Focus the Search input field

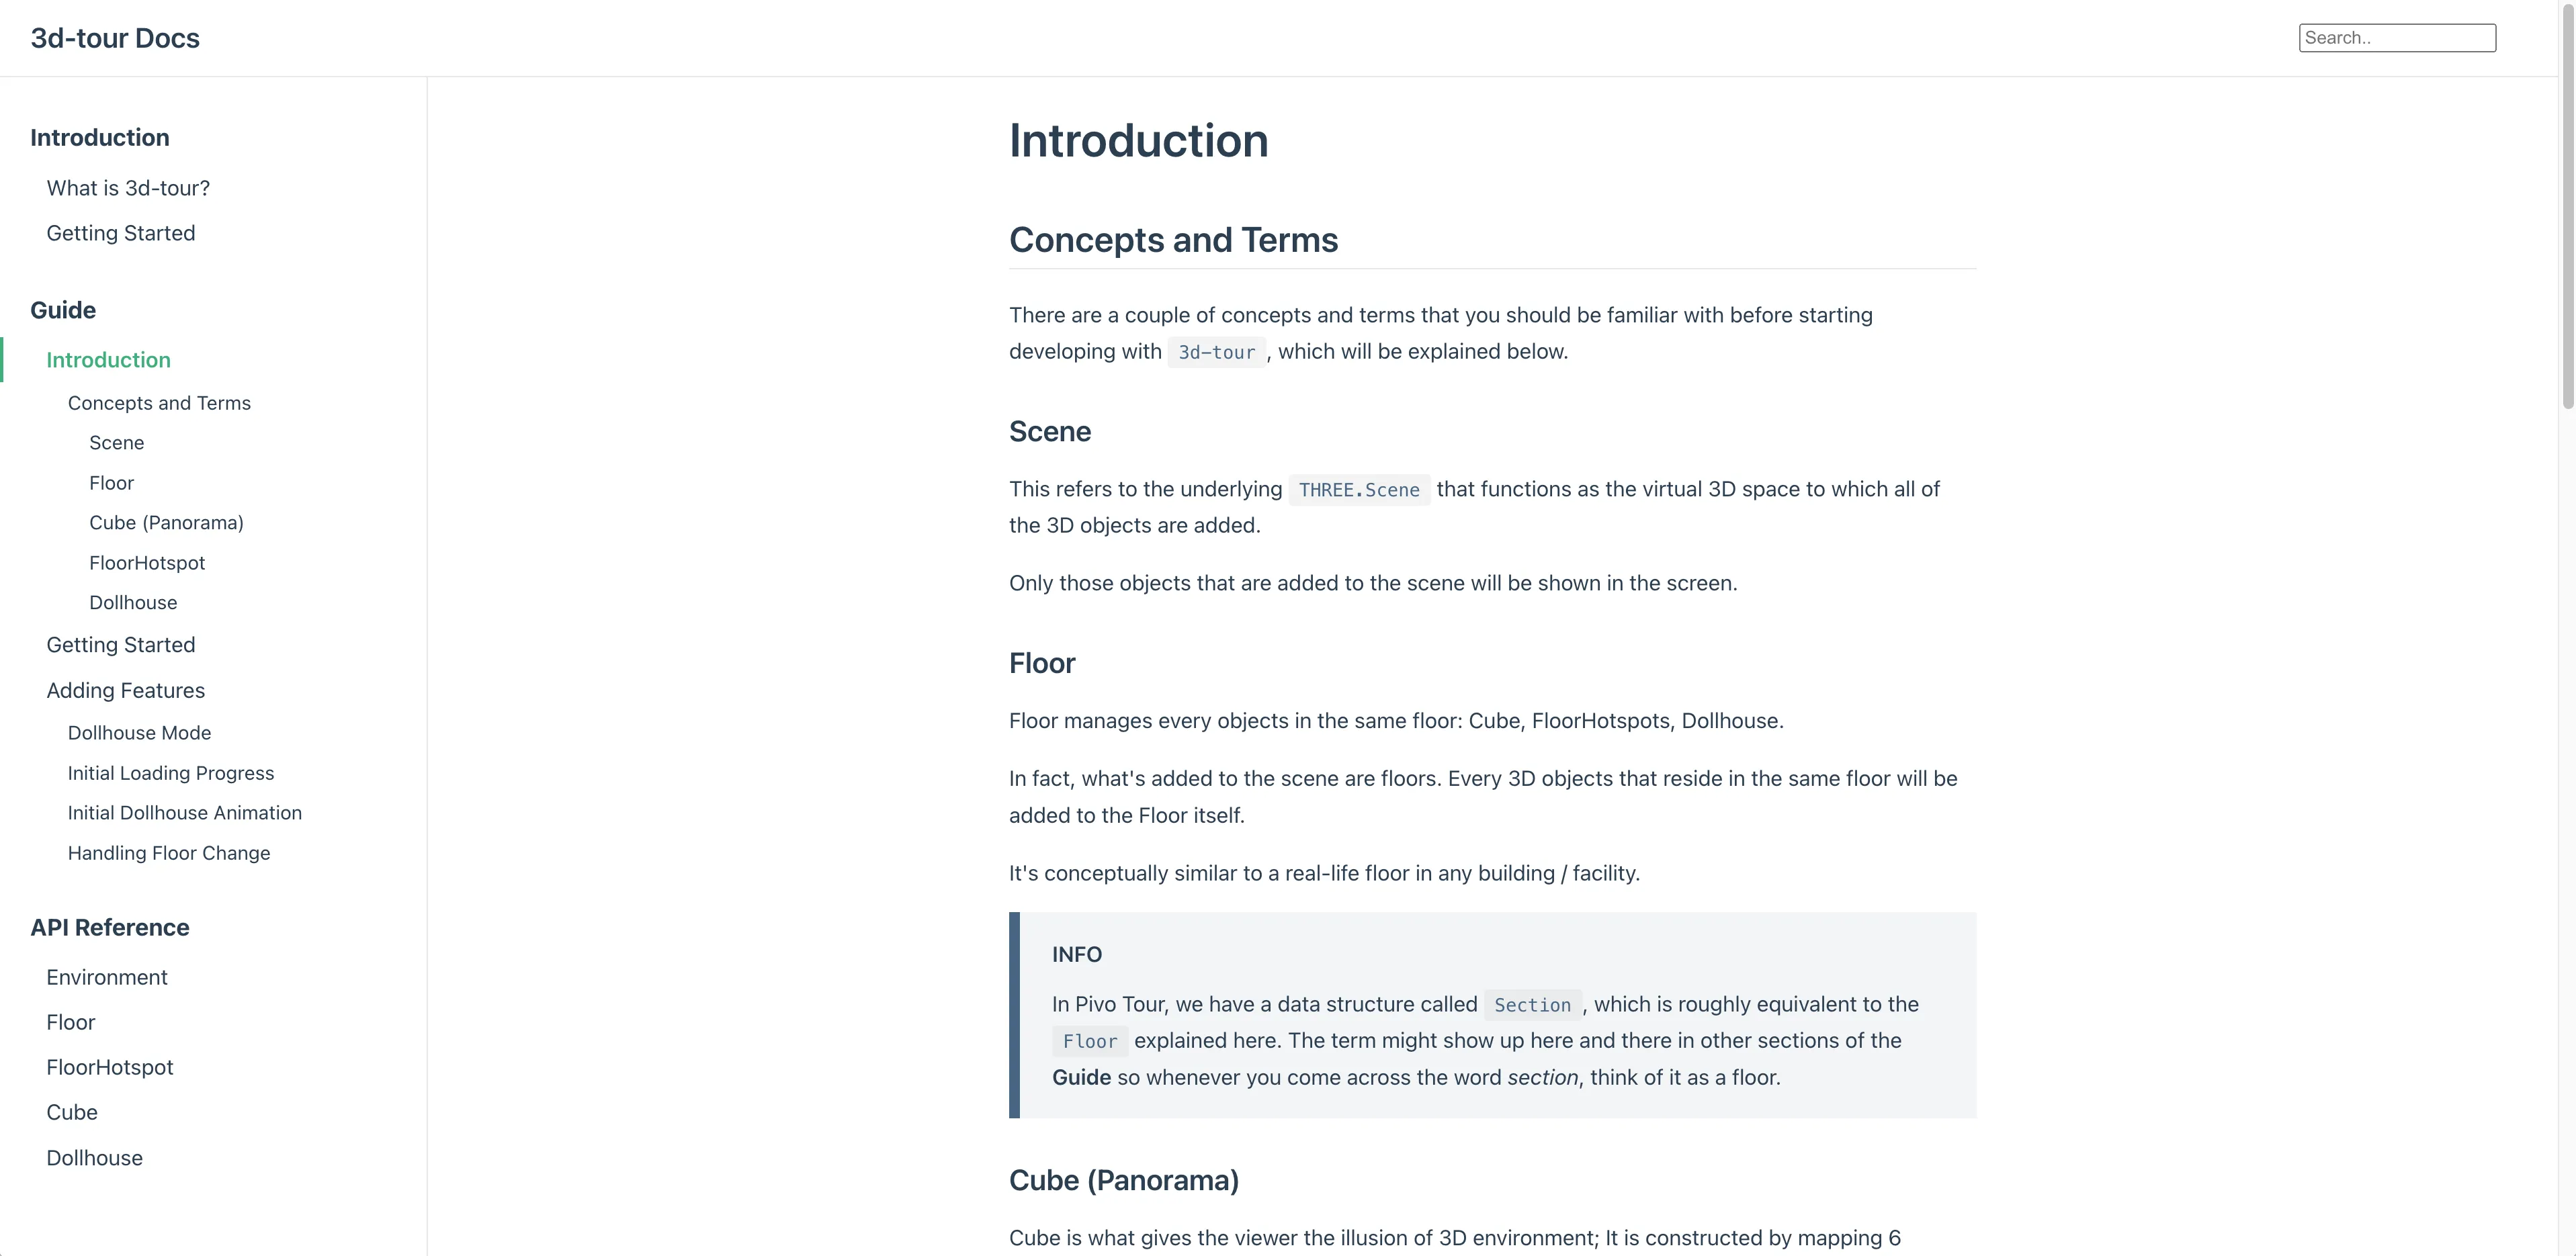click(x=2396, y=38)
